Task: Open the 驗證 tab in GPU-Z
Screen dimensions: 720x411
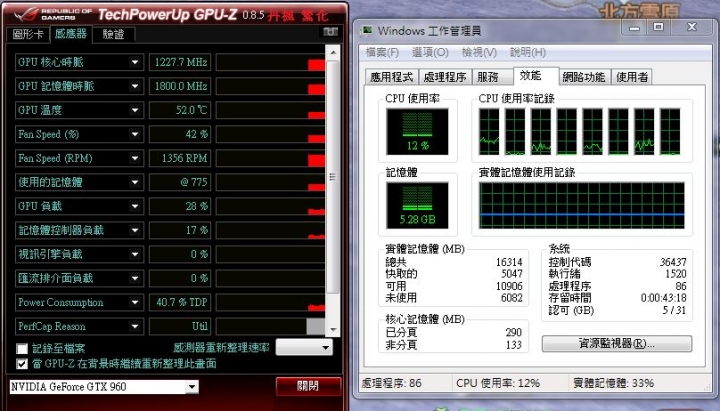Action: click(x=113, y=34)
